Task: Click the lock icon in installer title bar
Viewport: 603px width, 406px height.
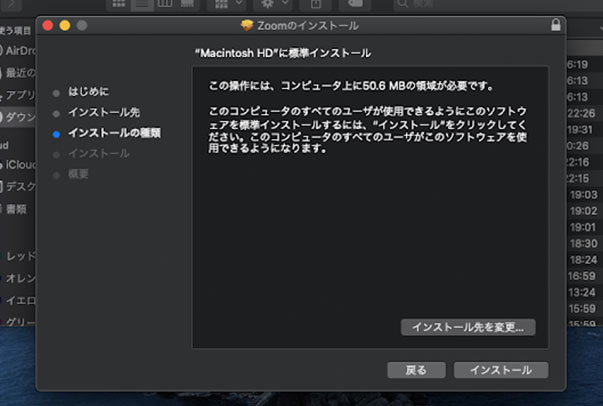Action: (x=555, y=25)
